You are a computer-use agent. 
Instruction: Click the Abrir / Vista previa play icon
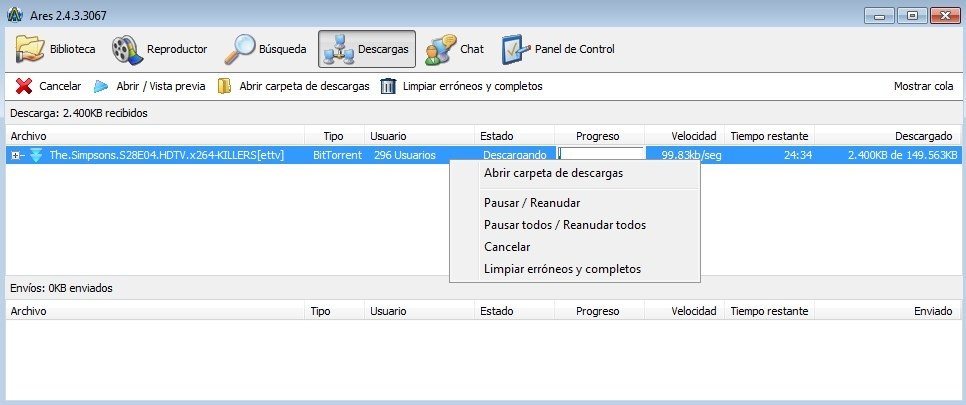pos(101,86)
